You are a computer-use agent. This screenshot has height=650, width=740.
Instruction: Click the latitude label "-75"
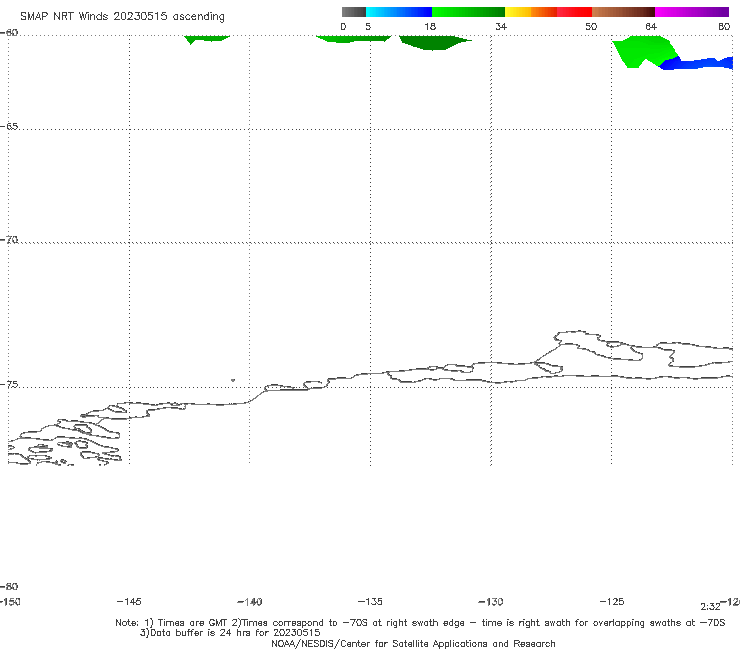[x=9, y=385]
